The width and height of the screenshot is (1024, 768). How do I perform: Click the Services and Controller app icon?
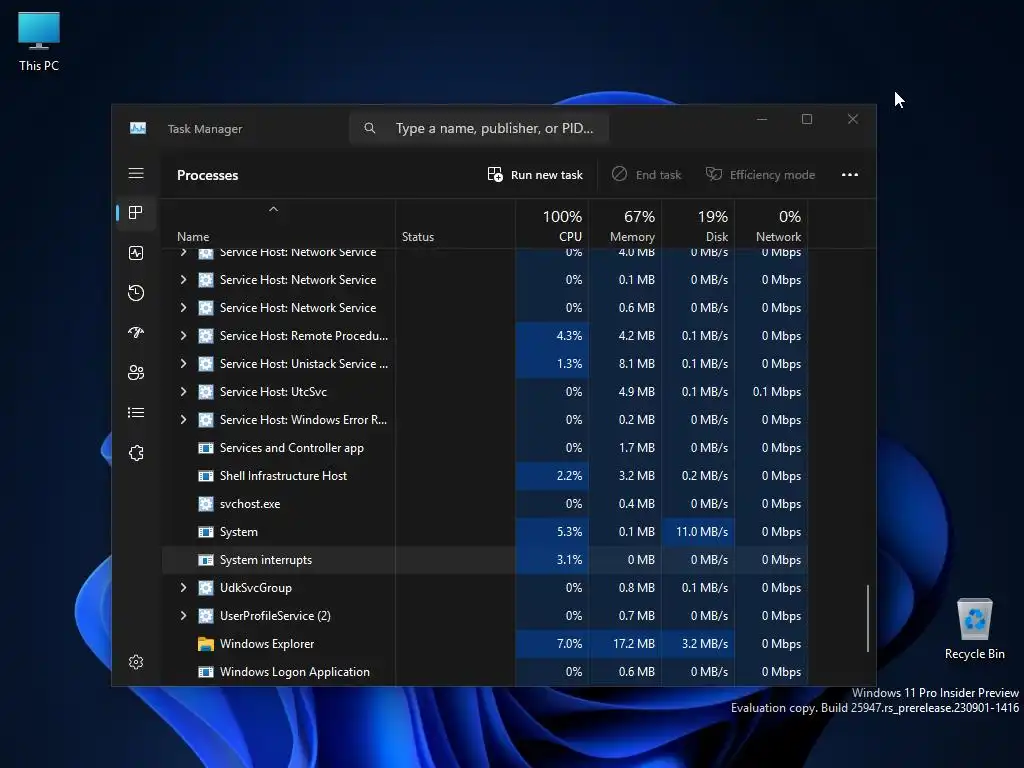tap(206, 448)
